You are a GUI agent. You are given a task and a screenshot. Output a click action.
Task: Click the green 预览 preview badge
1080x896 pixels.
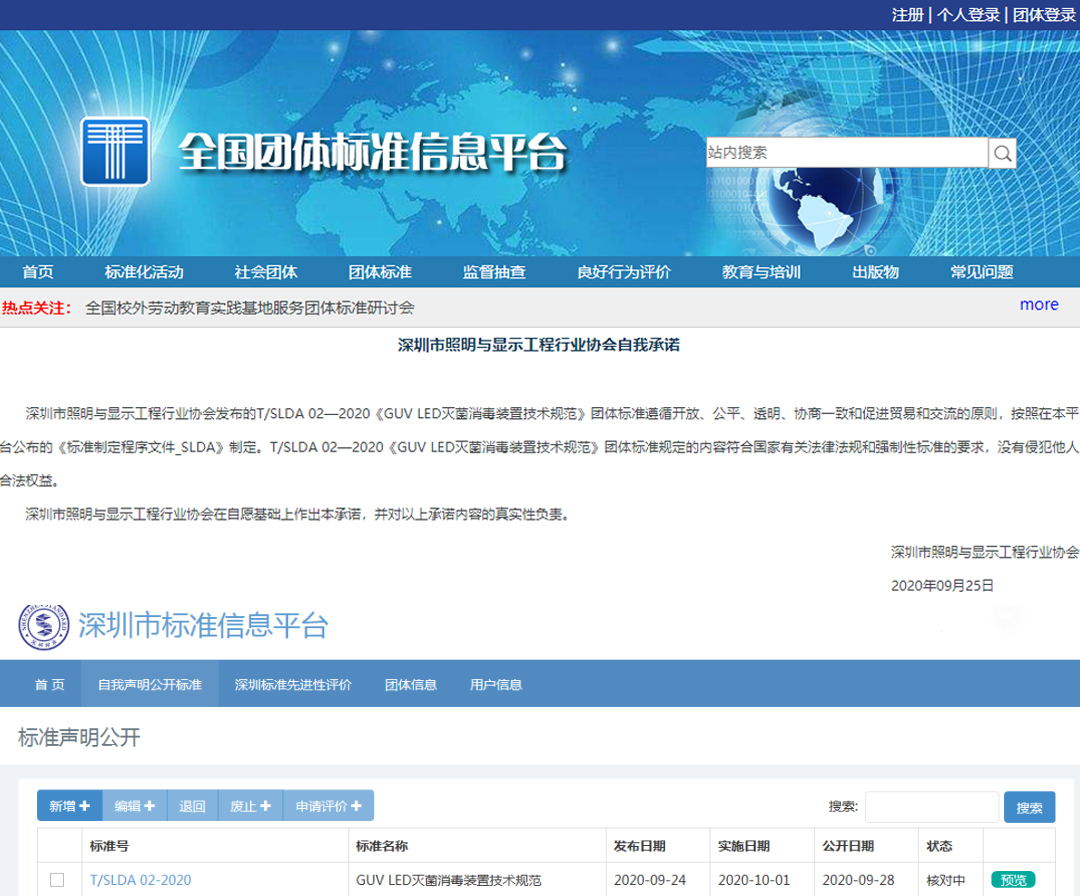[x=1013, y=880]
